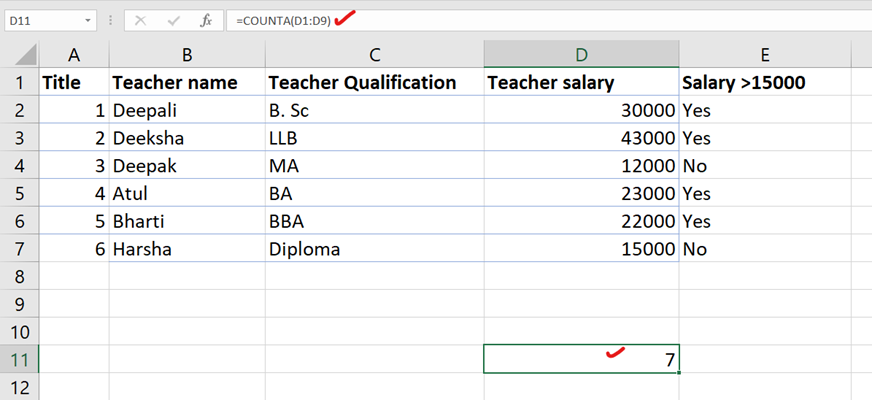
Task: Click the Cancel X icon in formula bar
Action: click(141, 20)
